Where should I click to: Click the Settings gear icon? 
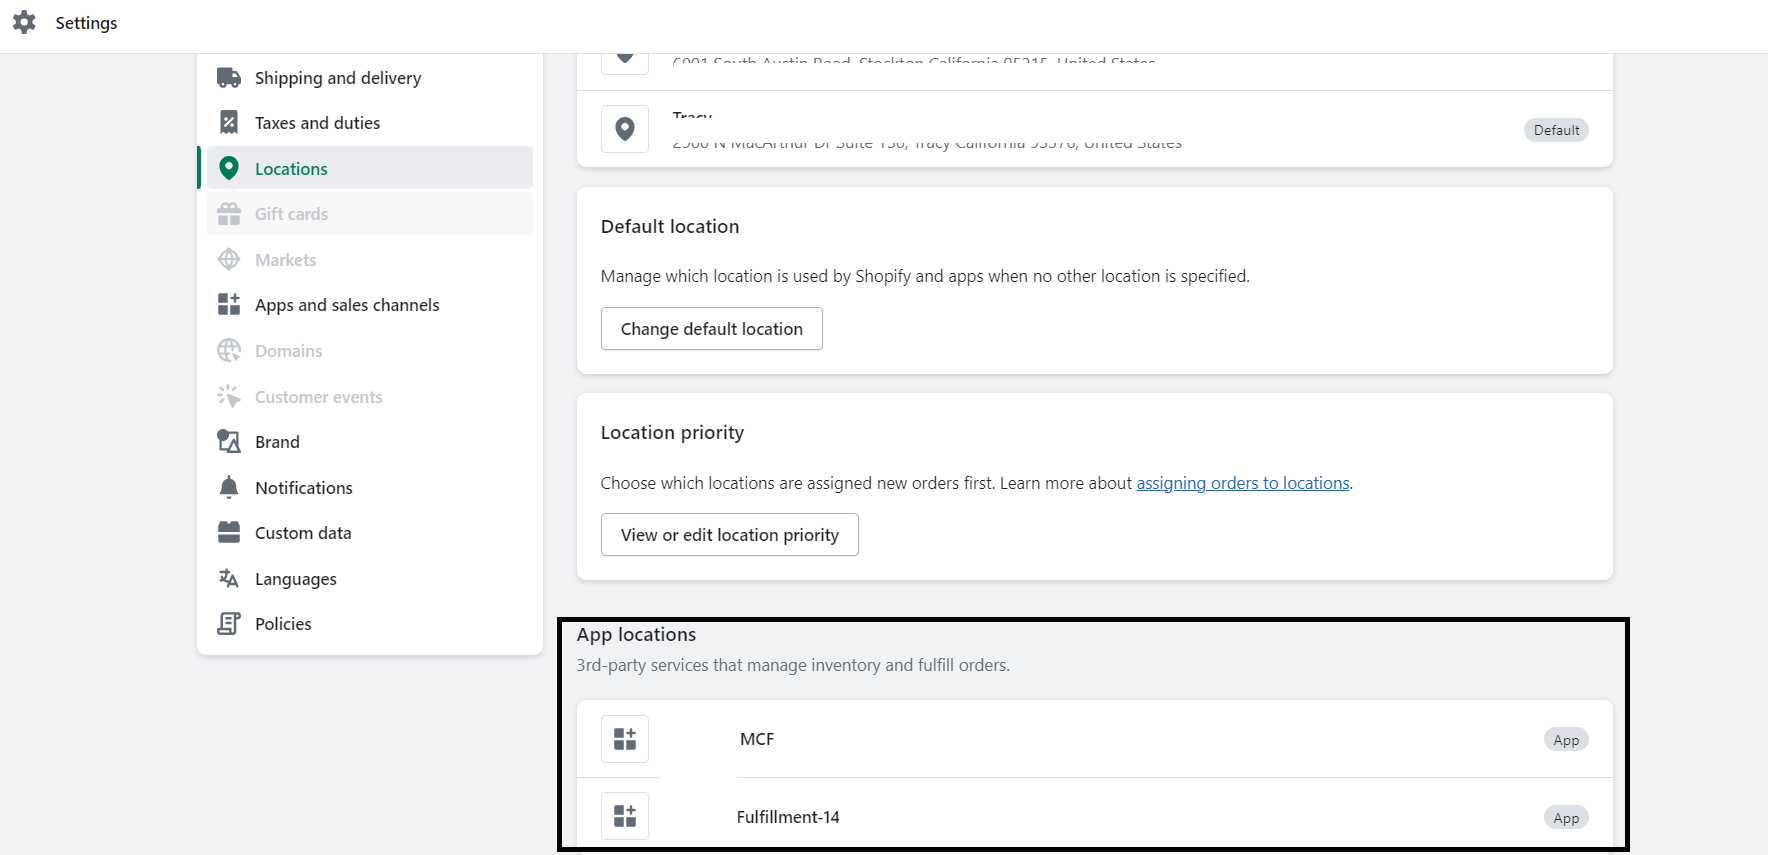pyautogui.click(x=24, y=22)
